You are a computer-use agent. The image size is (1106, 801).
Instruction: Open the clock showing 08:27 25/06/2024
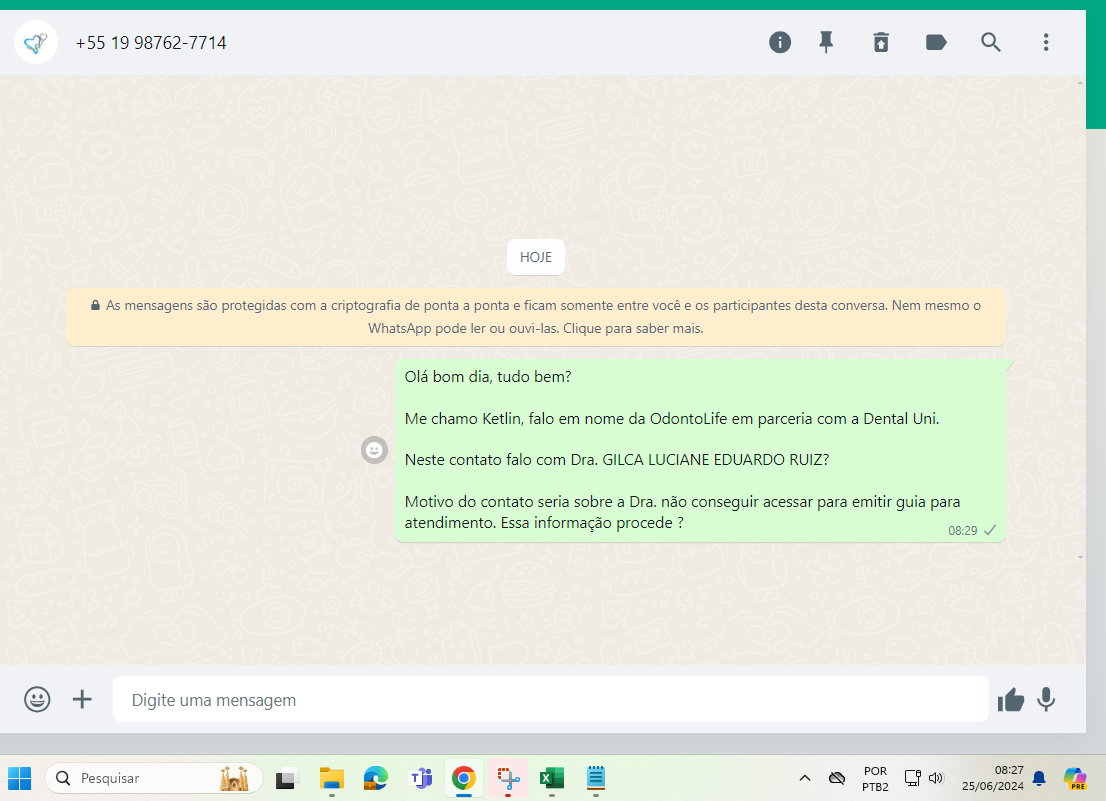click(x=992, y=778)
